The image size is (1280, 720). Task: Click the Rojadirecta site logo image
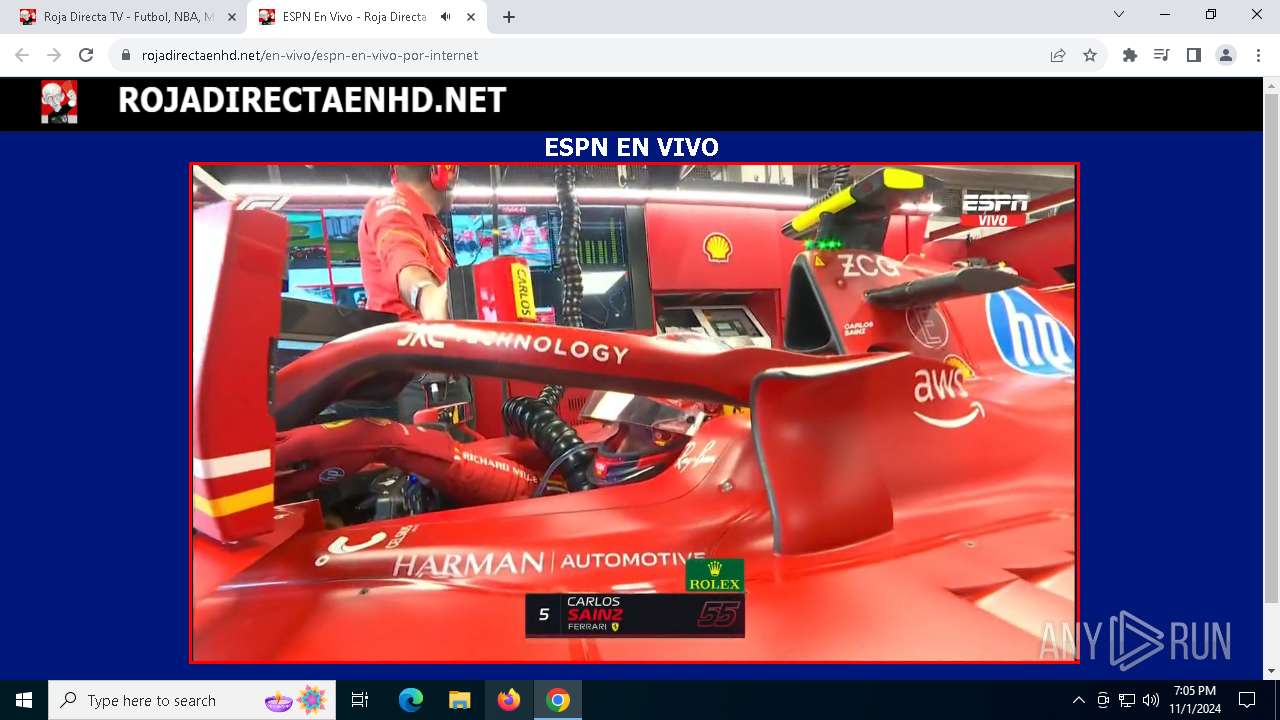coord(59,102)
